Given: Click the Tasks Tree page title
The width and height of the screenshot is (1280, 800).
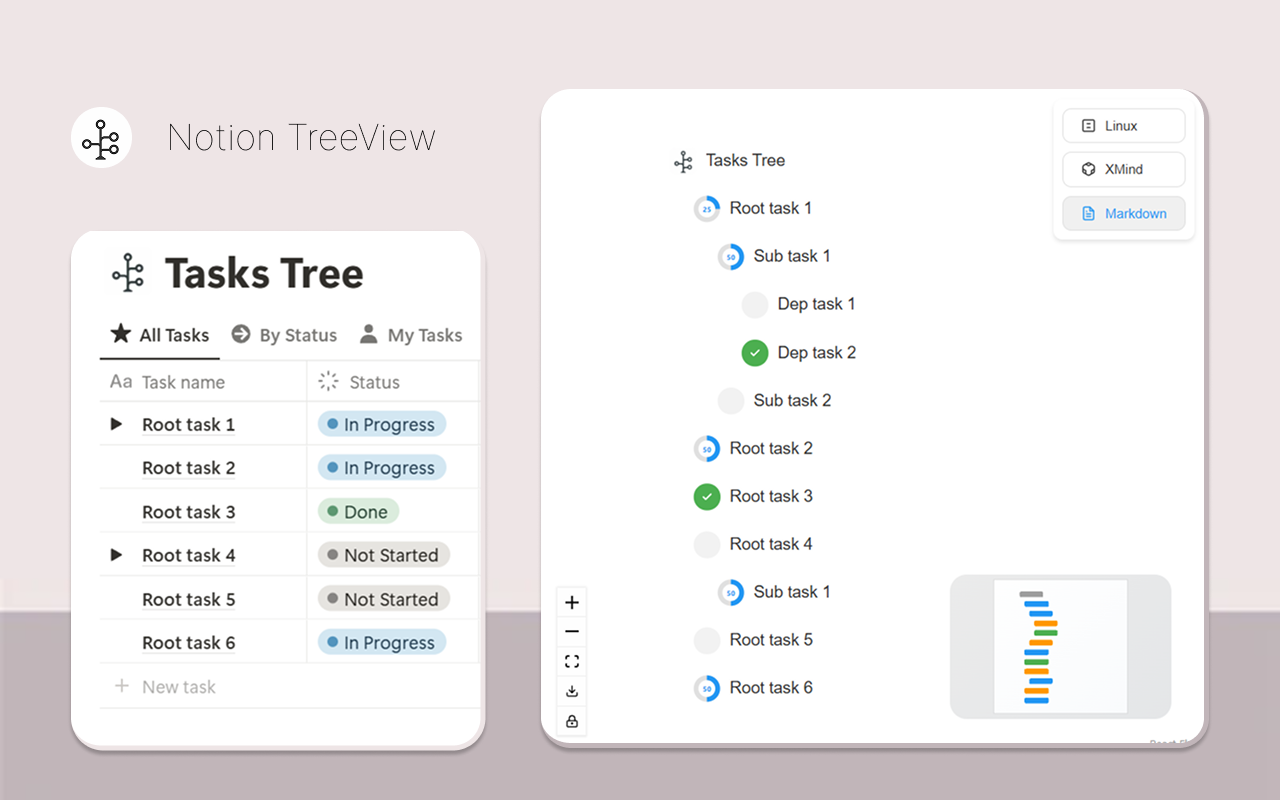Looking at the screenshot, I should pos(264,273).
